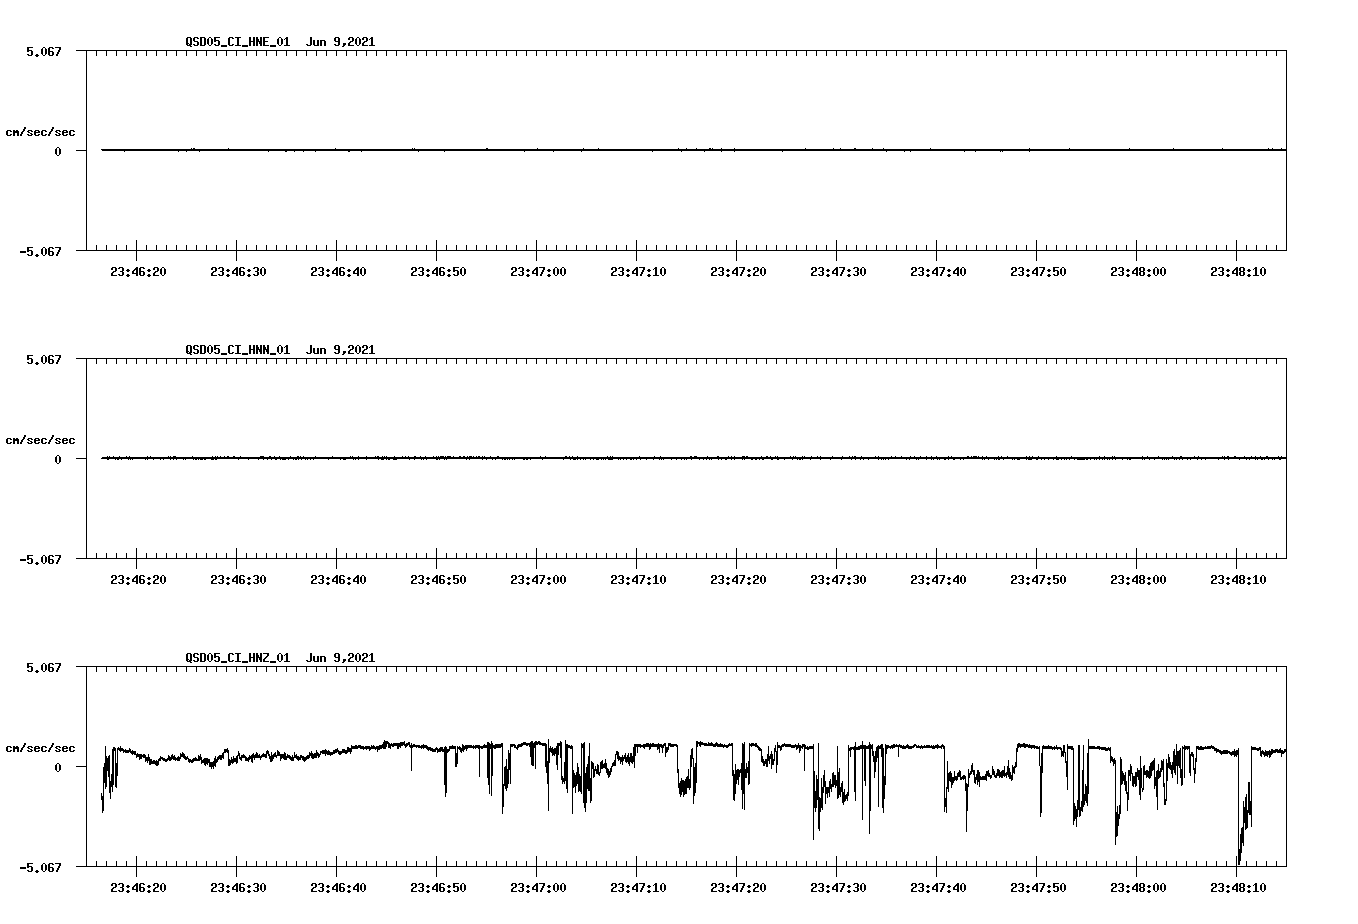
Task: Click the zero axis label of HNN plot
Action: click(58, 459)
